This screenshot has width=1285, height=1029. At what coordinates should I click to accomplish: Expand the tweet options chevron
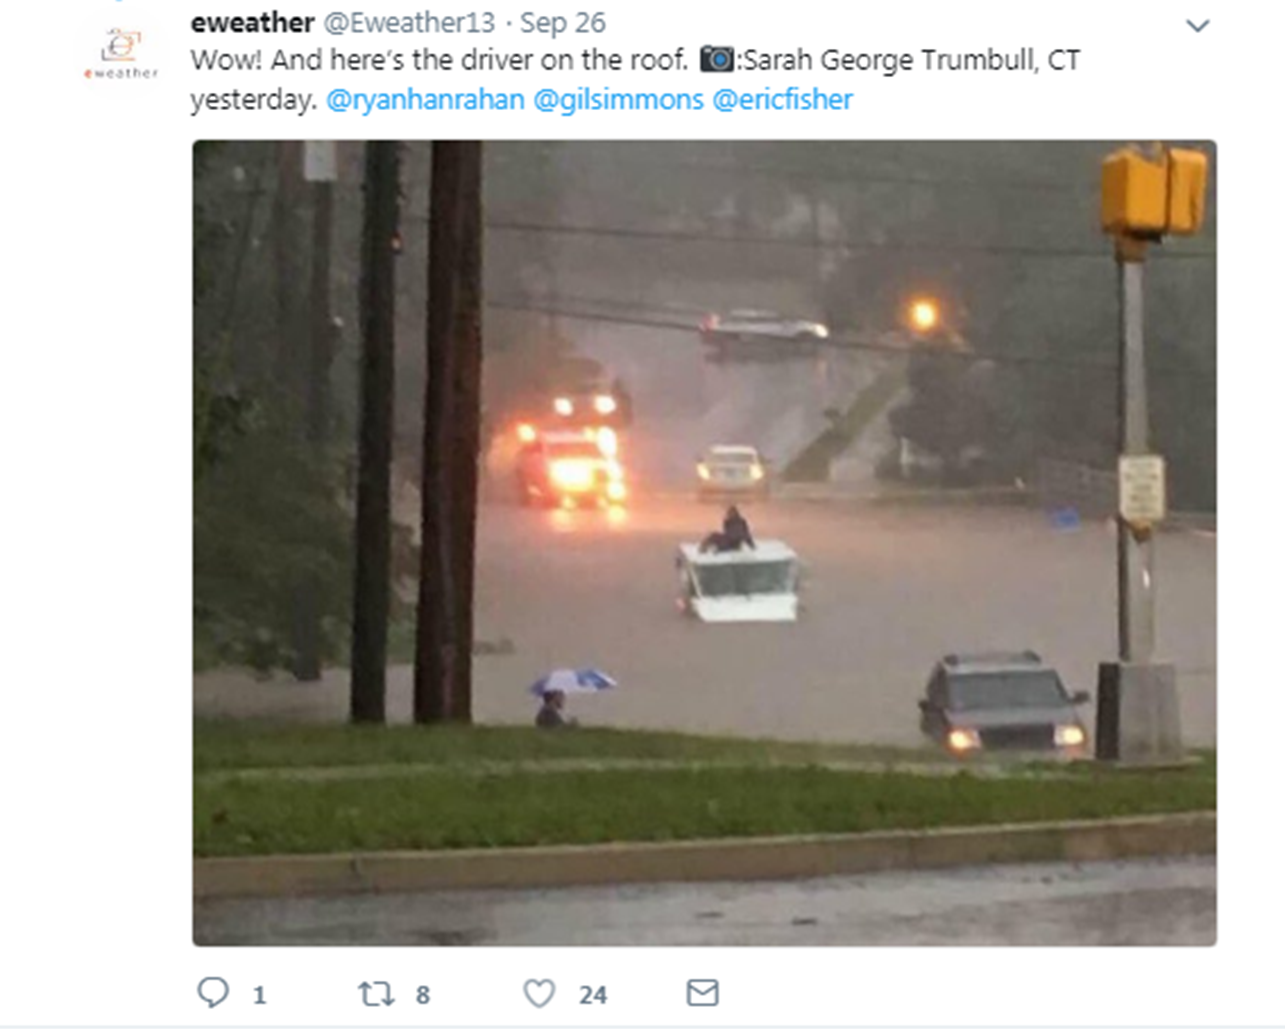[x=1198, y=26]
